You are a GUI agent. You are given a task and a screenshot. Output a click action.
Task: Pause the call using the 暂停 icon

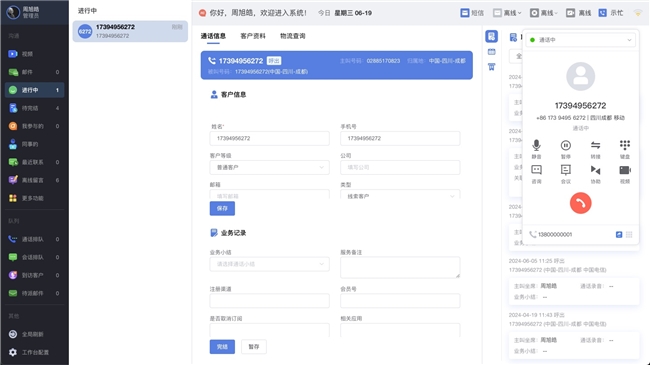(x=565, y=145)
